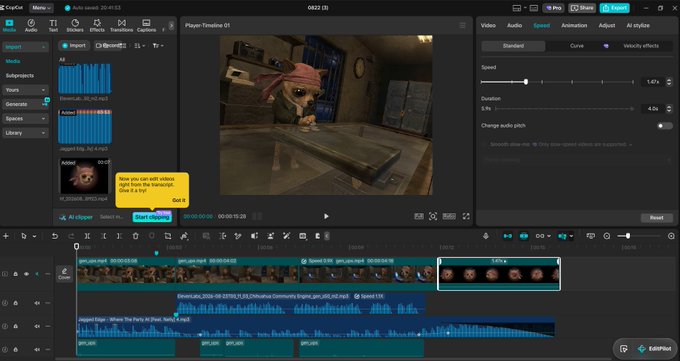
Task: Open the Stickers tab
Action: (75, 26)
